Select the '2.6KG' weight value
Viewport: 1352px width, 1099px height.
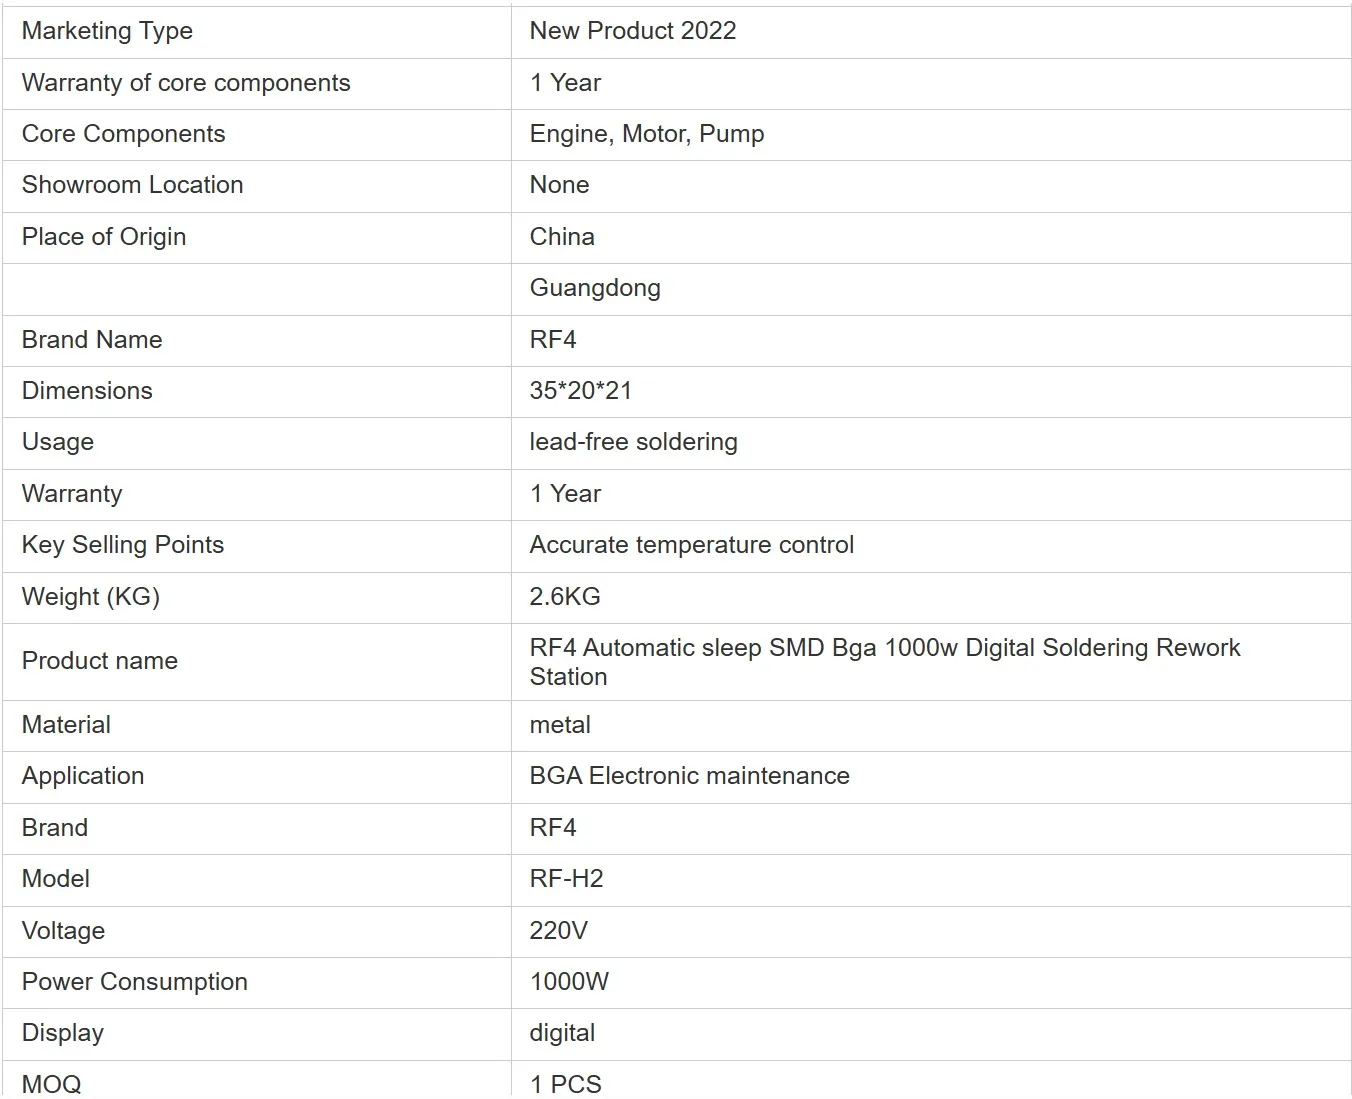[x=565, y=597]
